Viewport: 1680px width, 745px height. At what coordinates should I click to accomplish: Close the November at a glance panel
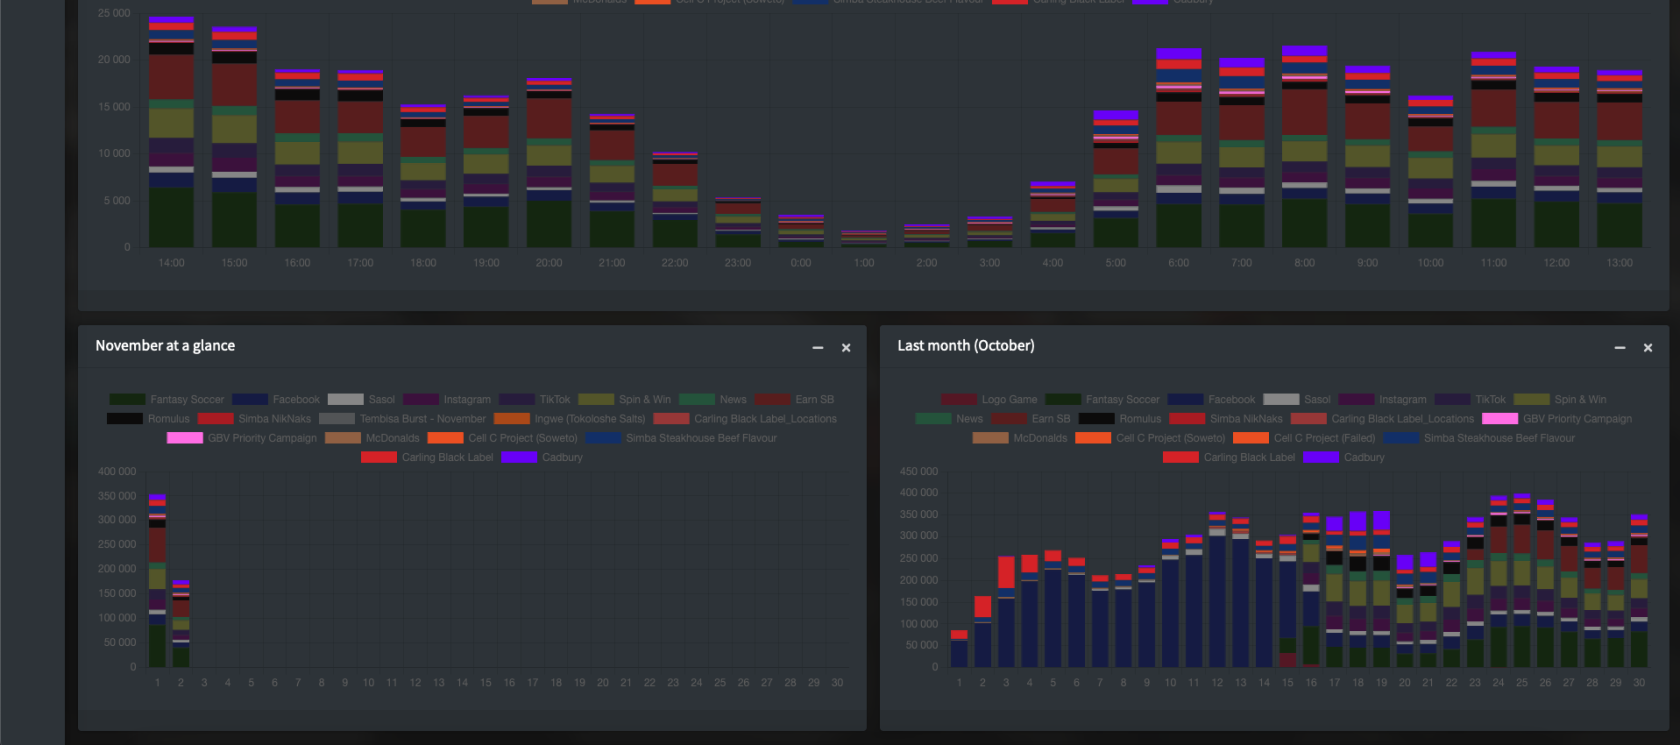pos(846,348)
